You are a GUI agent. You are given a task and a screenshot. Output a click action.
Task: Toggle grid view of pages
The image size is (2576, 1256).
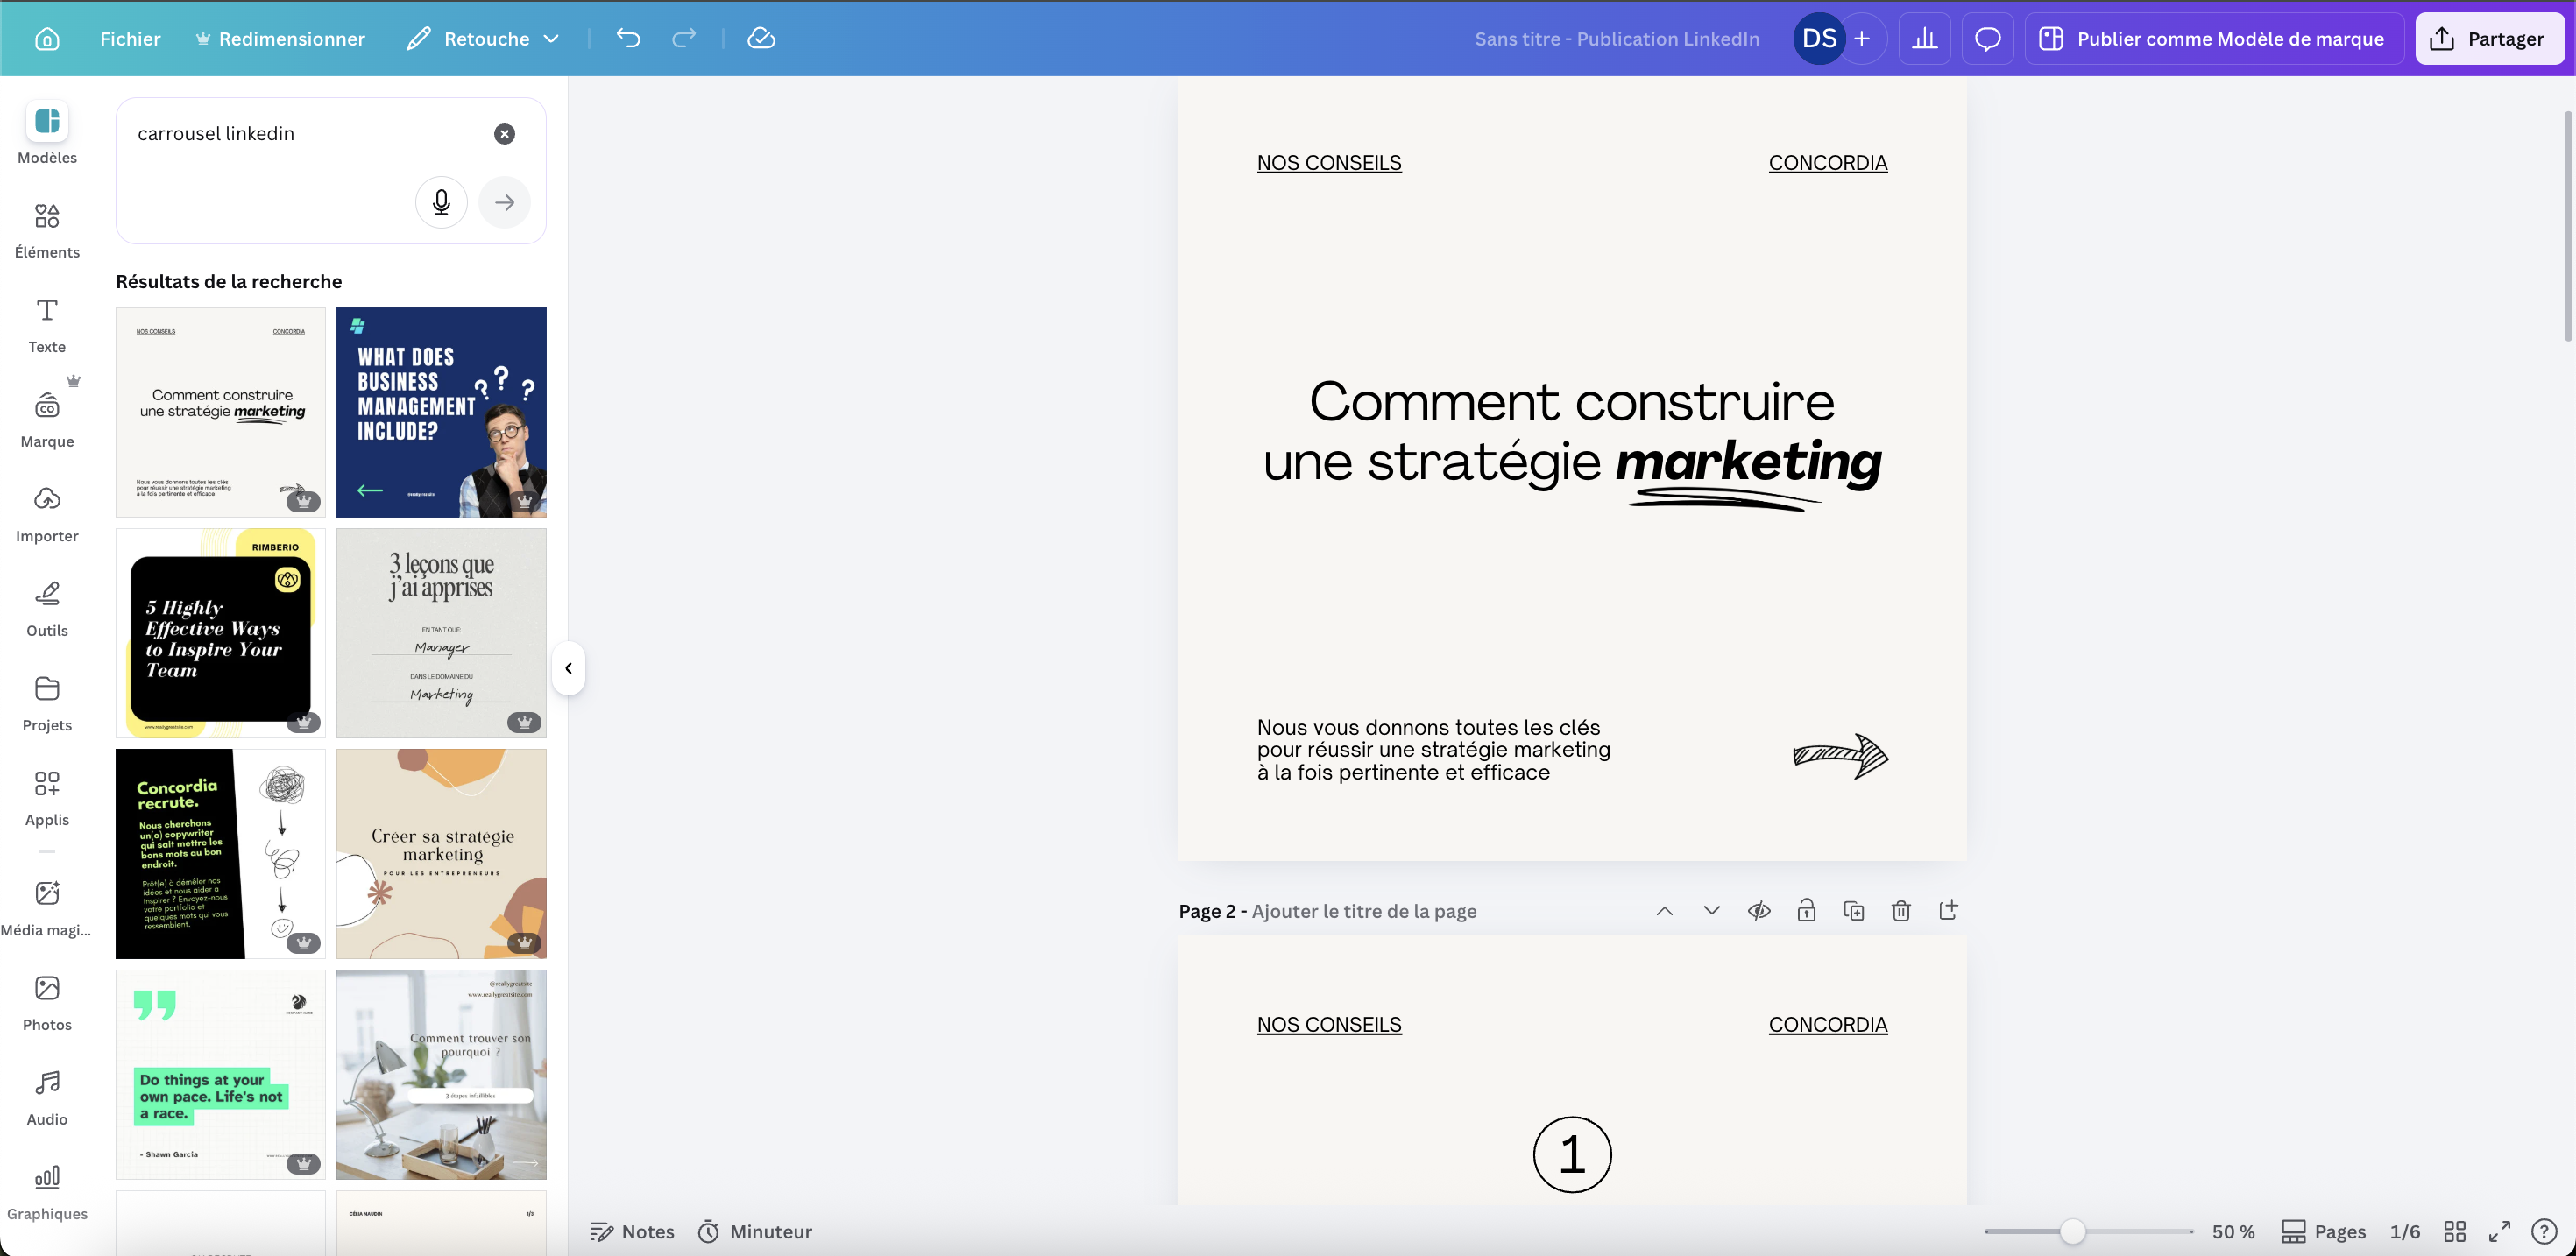coord(2454,1231)
